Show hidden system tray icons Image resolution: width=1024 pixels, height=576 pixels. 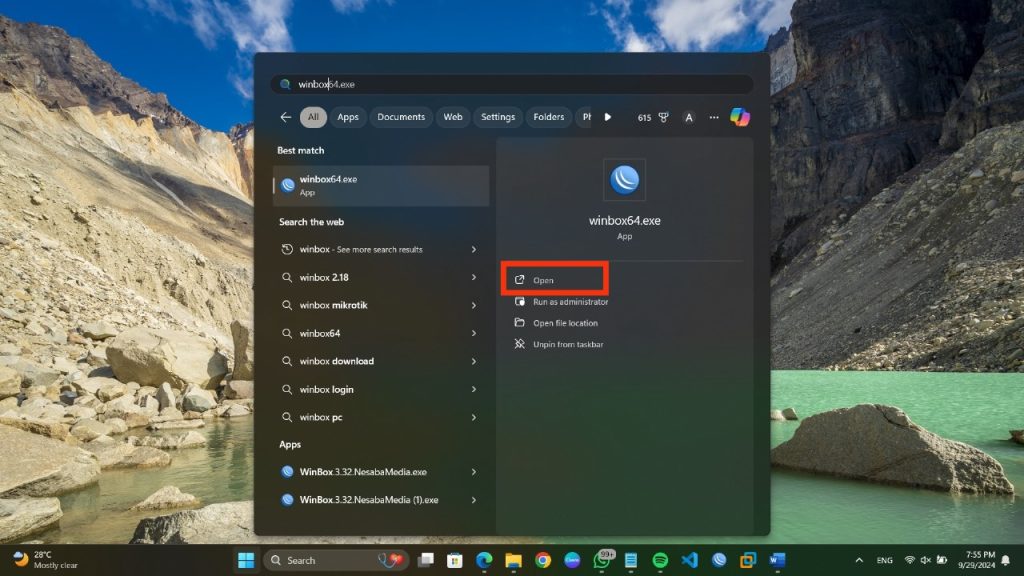tap(859, 560)
